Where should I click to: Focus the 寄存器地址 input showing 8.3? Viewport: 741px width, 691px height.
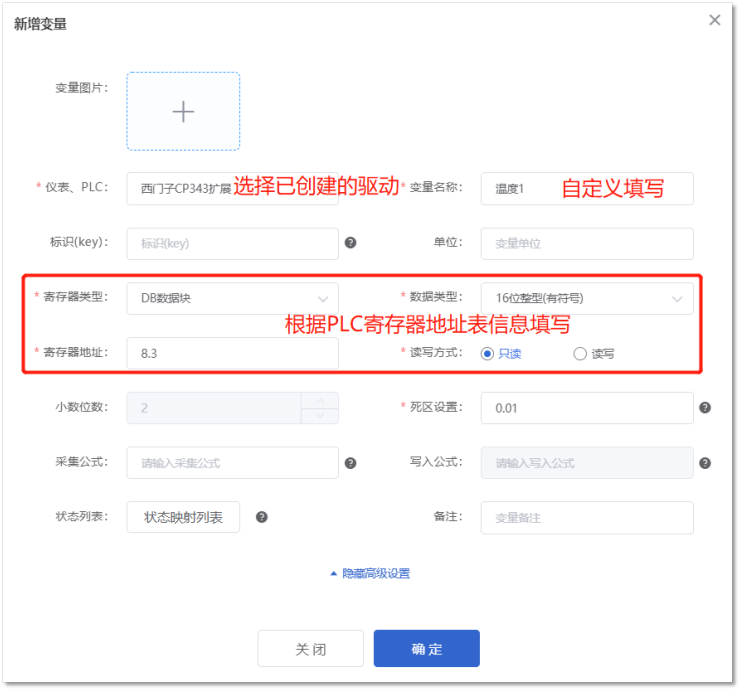tap(233, 353)
